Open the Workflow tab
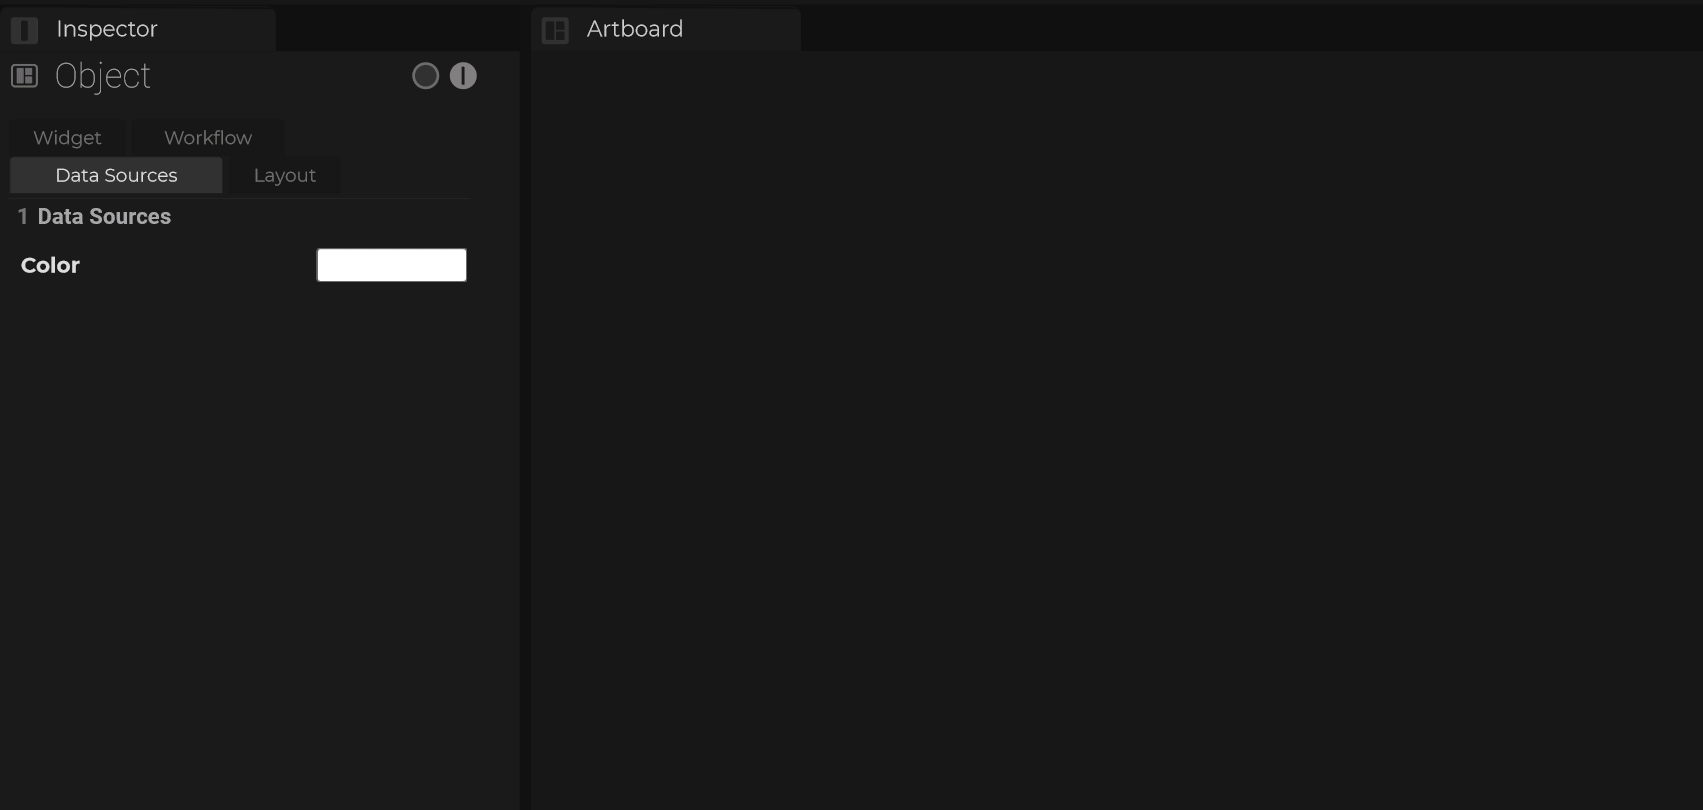Image resolution: width=1703 pixels, height=810 pixels. point(208,138)
